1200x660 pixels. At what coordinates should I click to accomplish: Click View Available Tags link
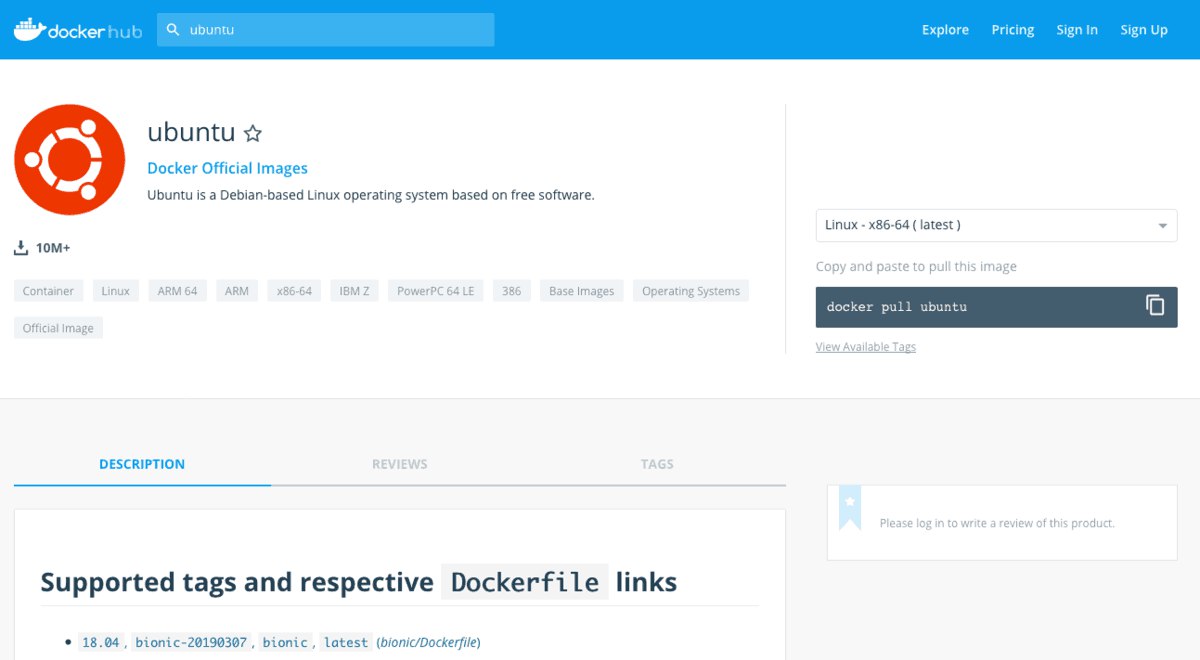coord(866,347)
